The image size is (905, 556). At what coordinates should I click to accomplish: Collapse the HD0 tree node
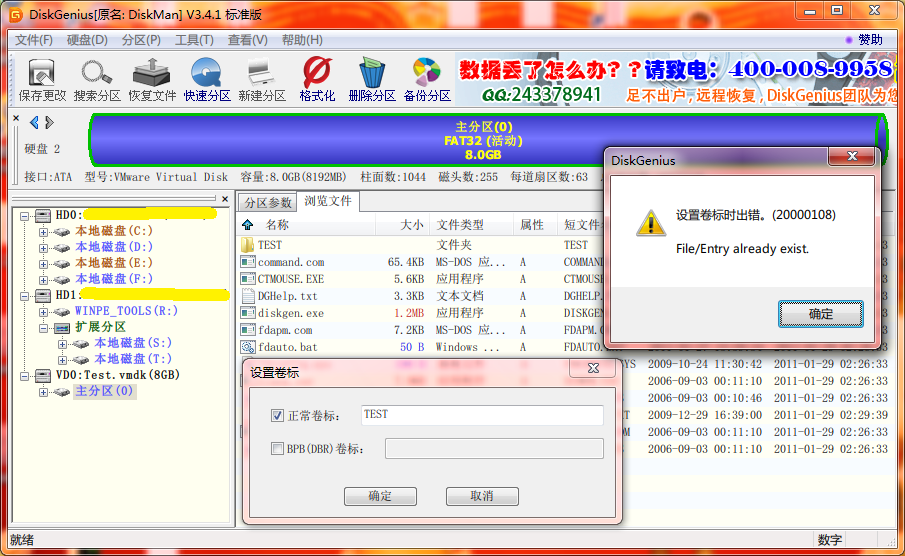(25, 216)
